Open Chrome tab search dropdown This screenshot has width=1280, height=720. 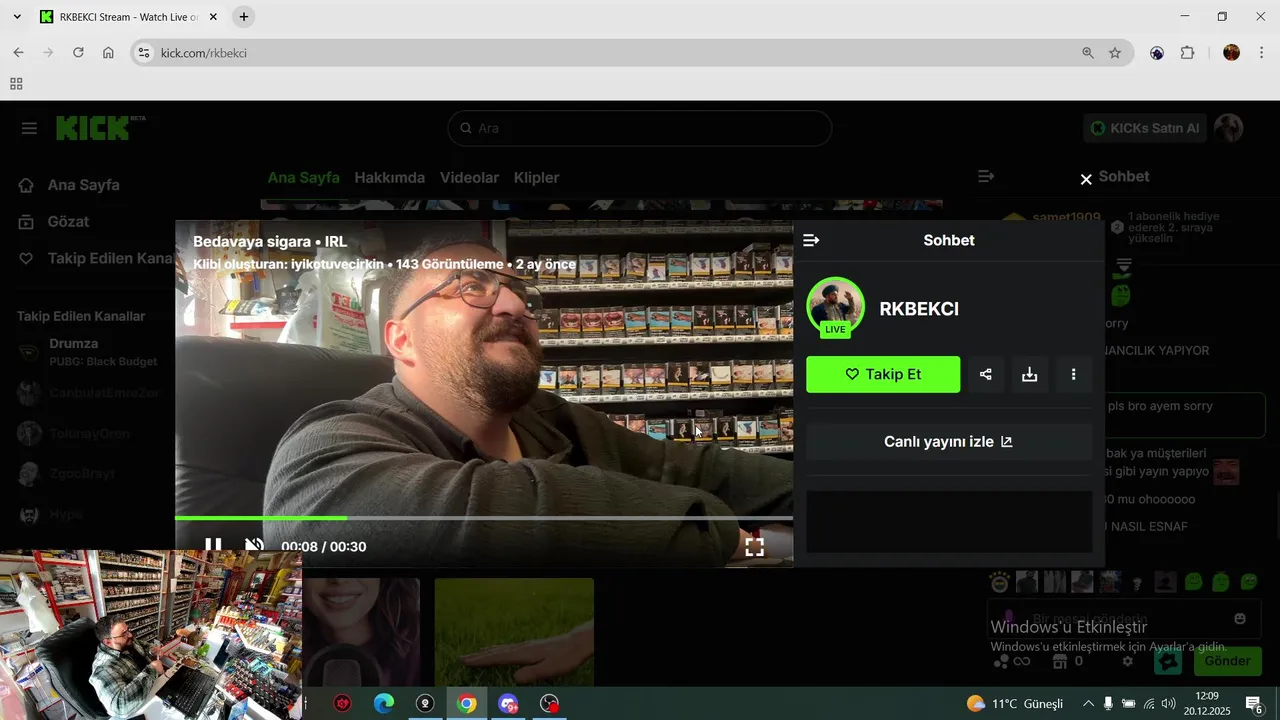tap(17, 17)
